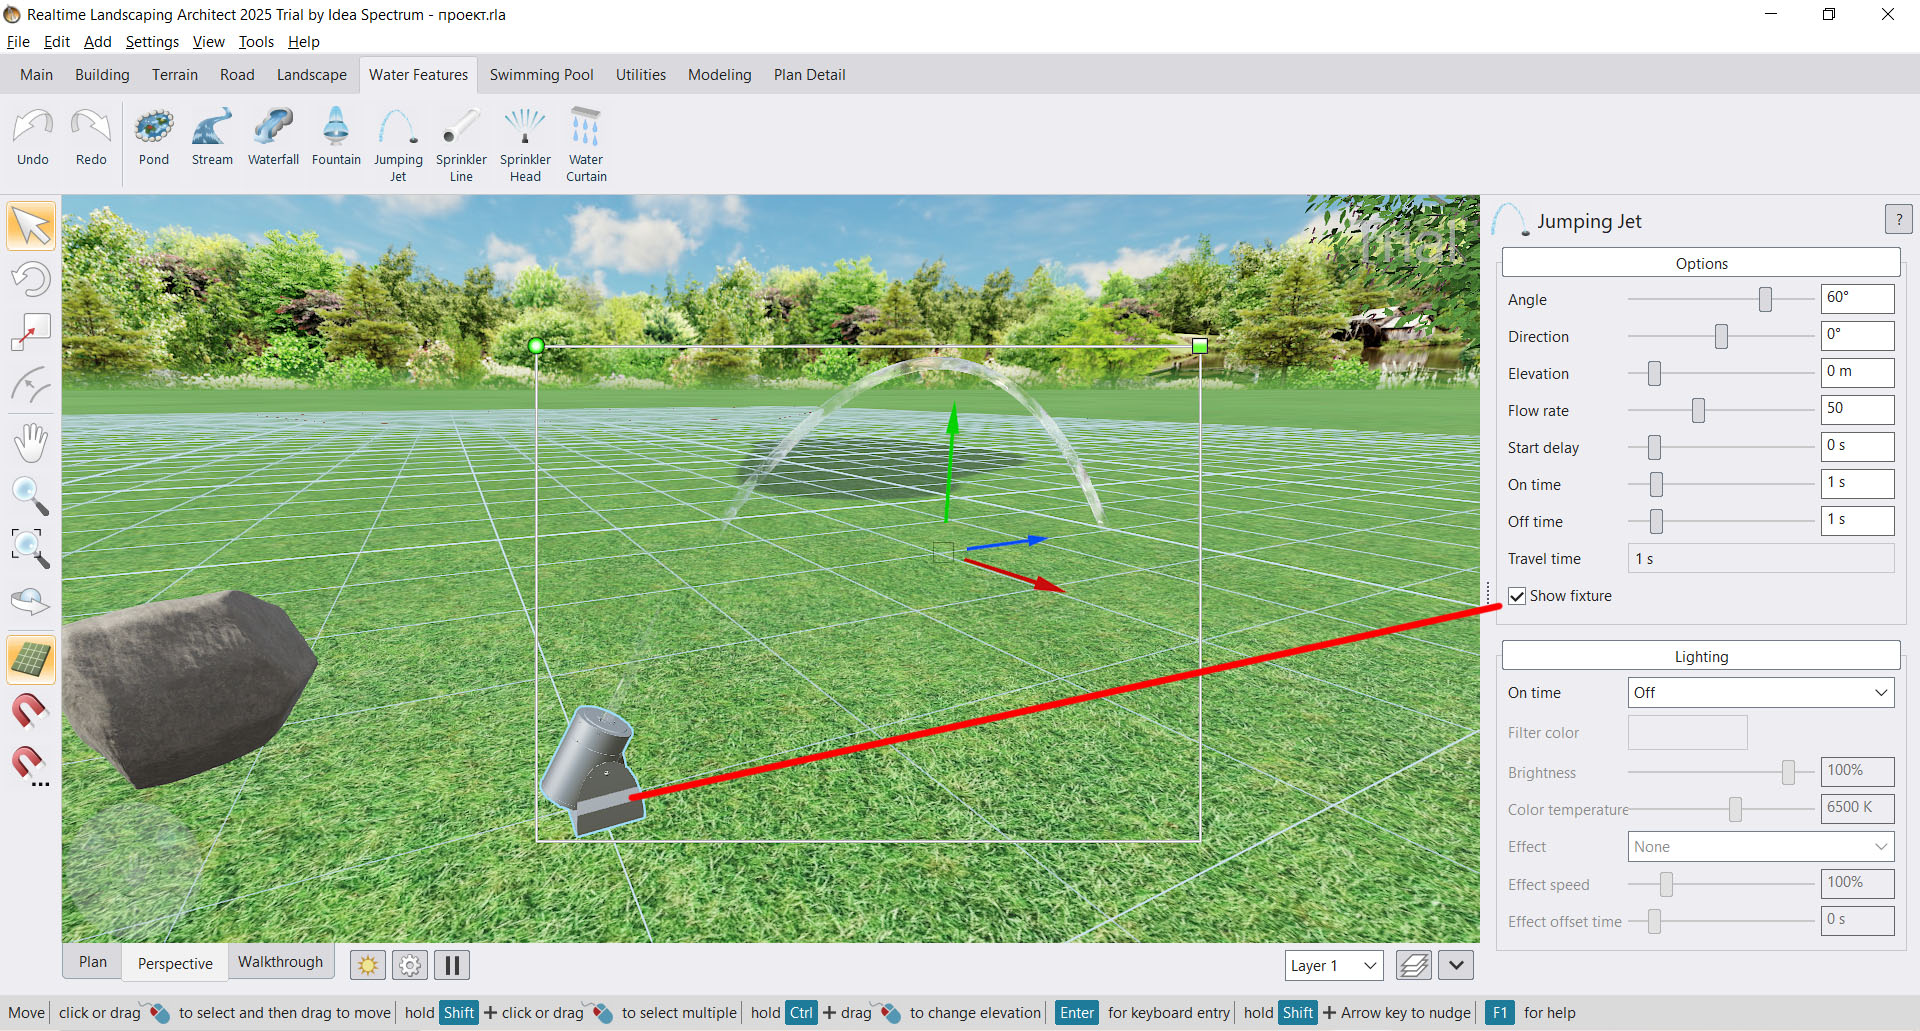The height and width of the screenshot is (1031, 1920).
Task: Switch to Walkthrough view
Action: point(280,962)
